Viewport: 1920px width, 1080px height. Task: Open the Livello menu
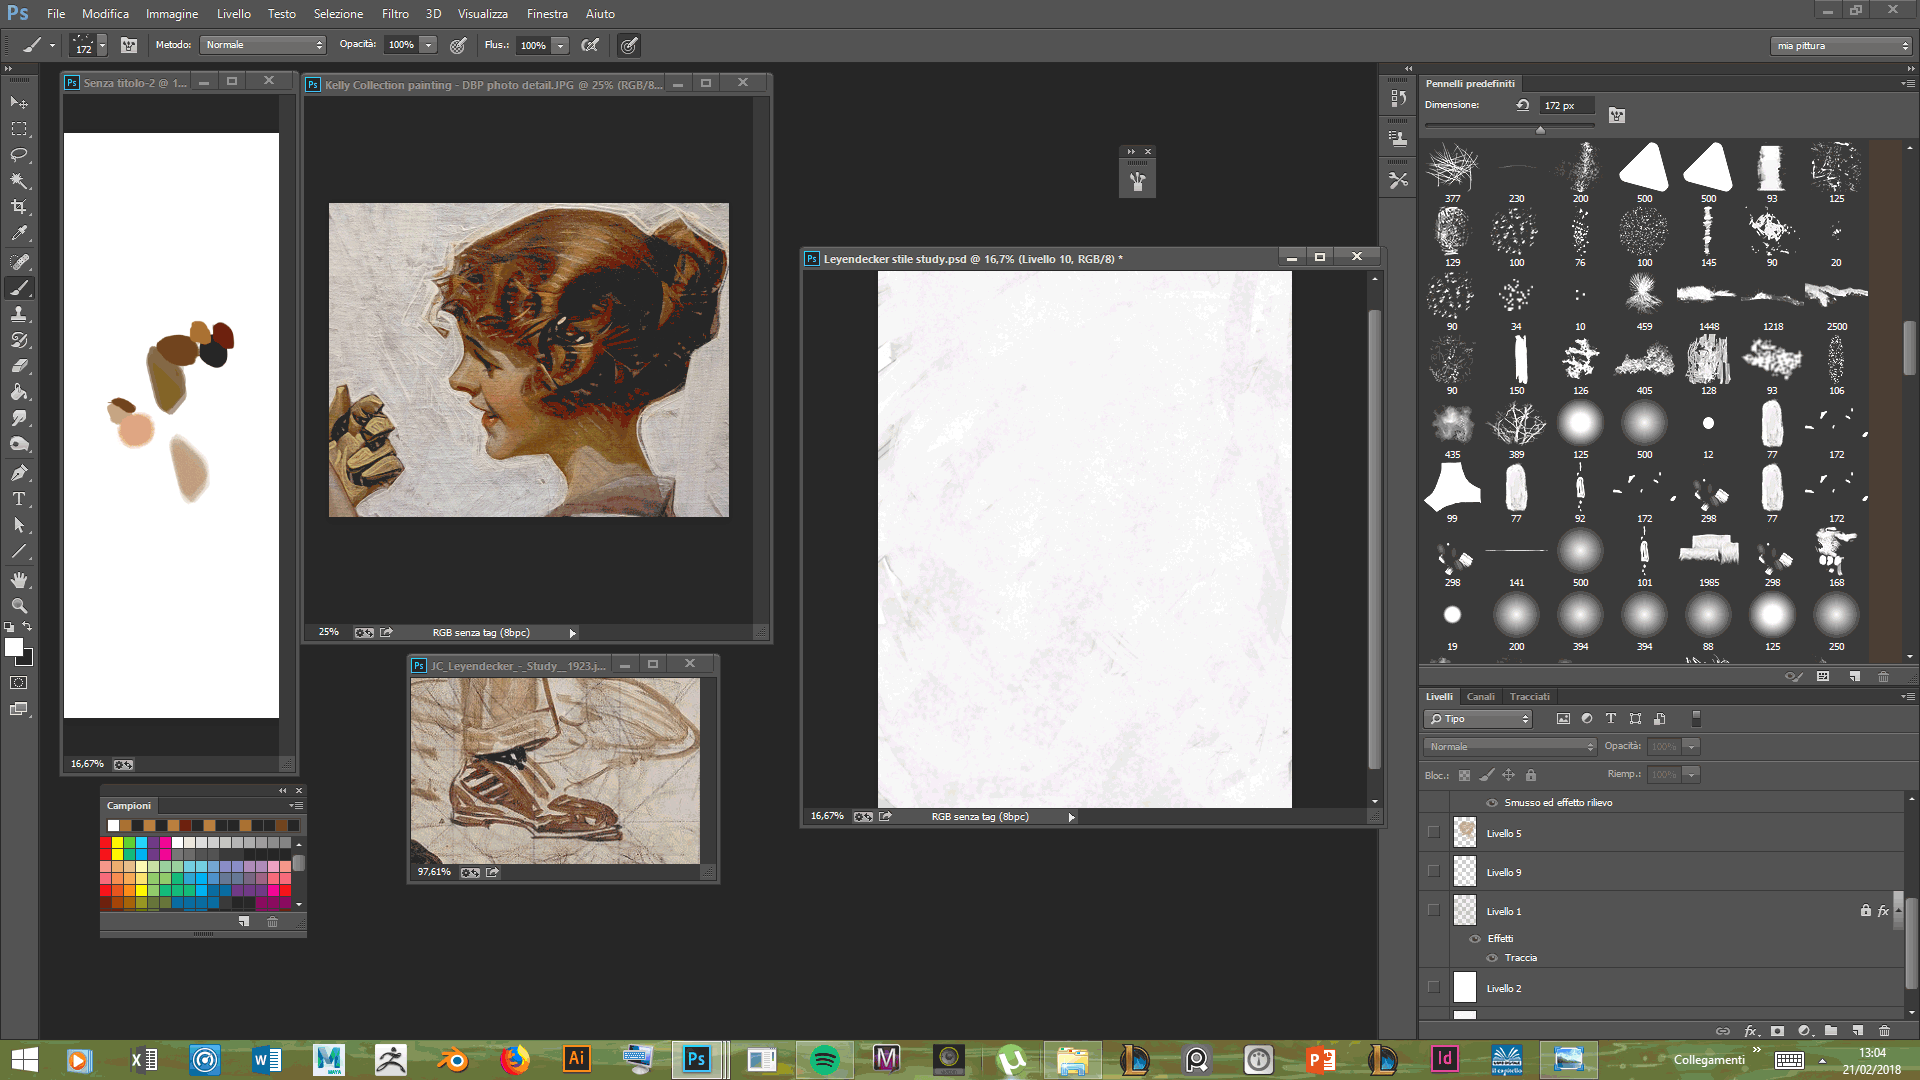tap(234, 14)
